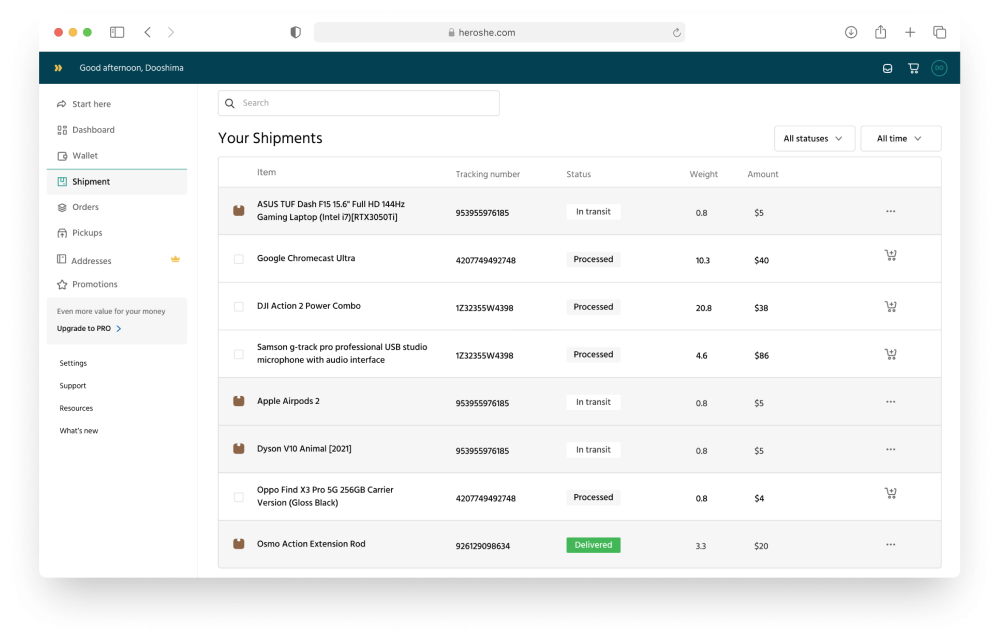Open more options for Apple Airpods 2 row
The image size is (996, 639).
[x=891, y=402]
